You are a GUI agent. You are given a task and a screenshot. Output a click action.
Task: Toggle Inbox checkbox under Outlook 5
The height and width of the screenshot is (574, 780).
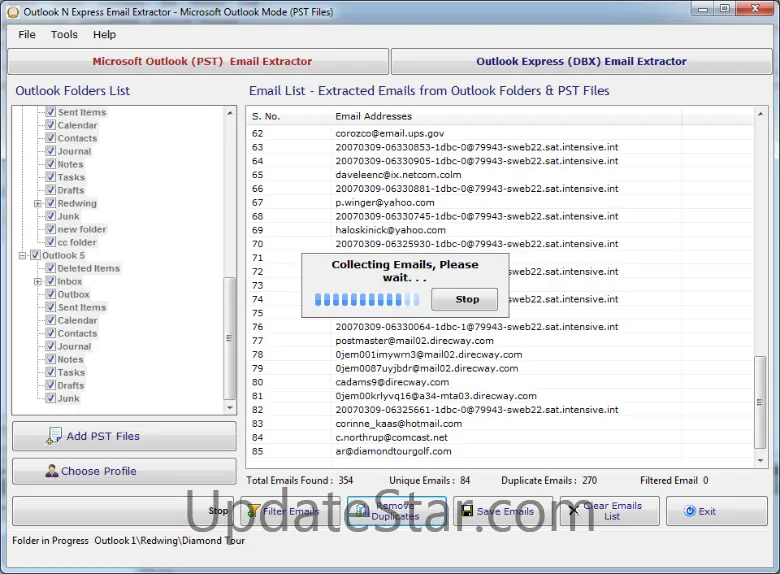(x=50, y=281)
